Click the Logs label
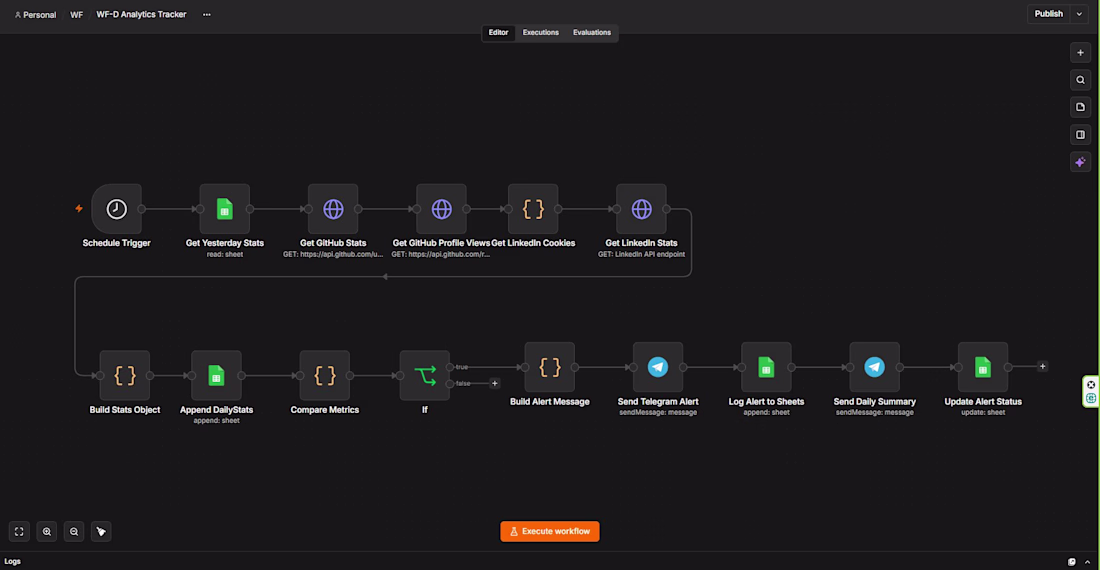Viewport: 1100px width, 570px height. [x=13, y=562]
